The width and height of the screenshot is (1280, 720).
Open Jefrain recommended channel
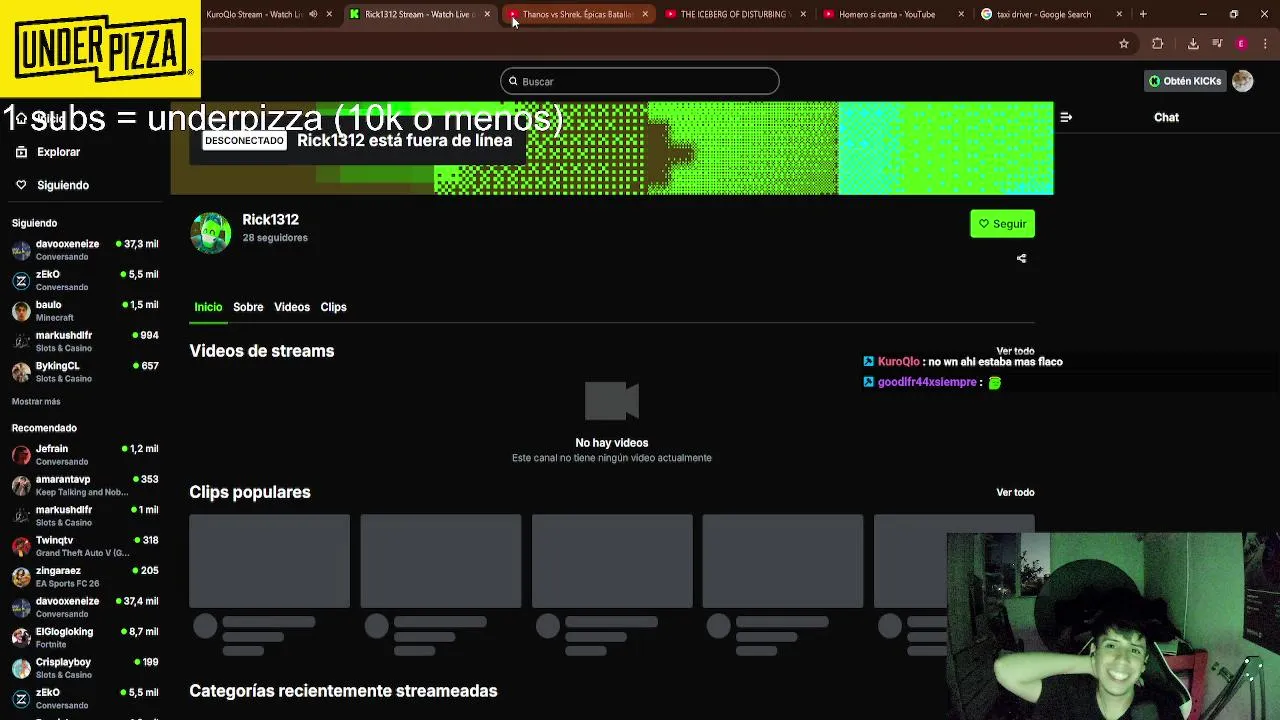pyautogui.click(x=85, y=455)
